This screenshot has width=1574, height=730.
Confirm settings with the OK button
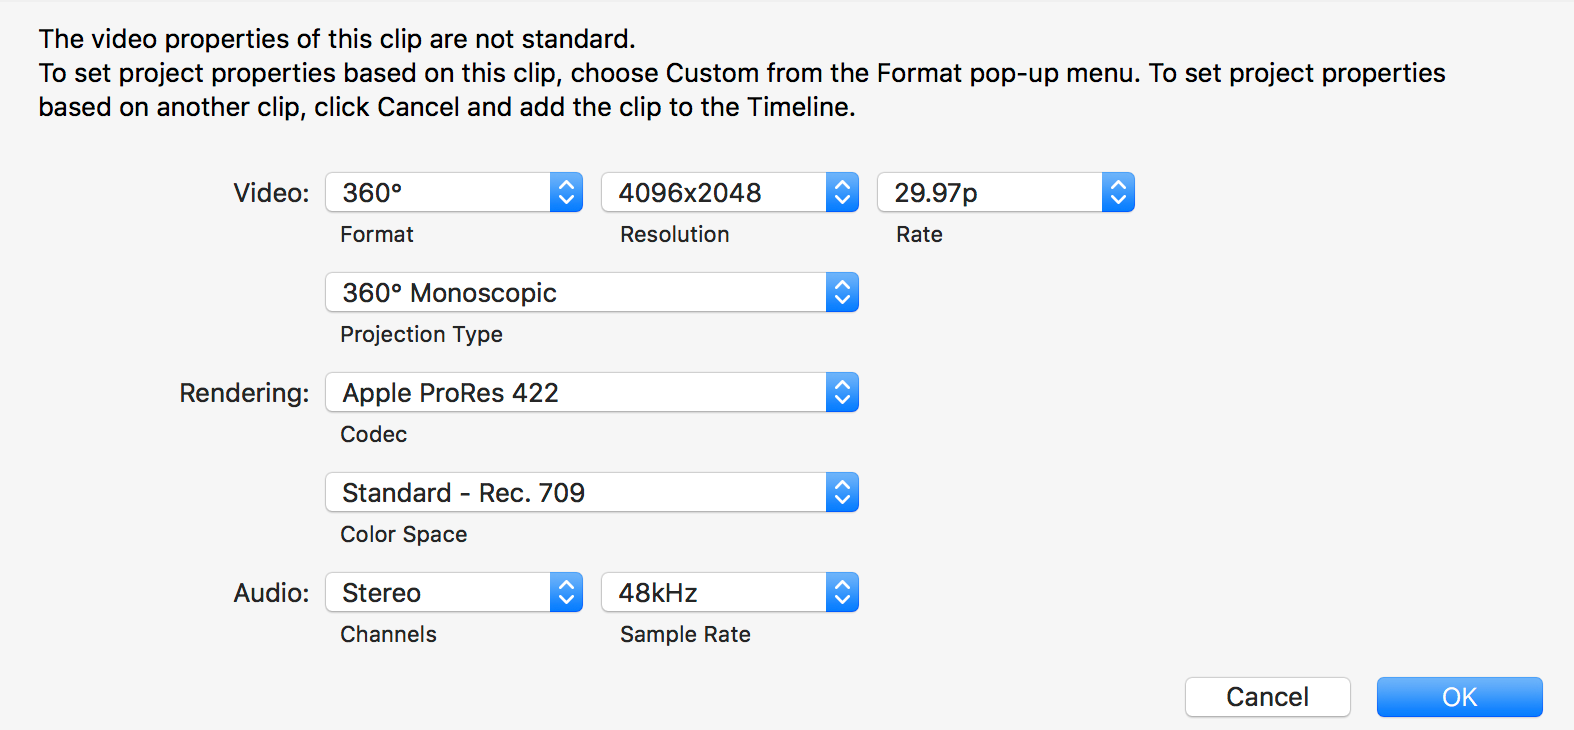(1460, 697)
